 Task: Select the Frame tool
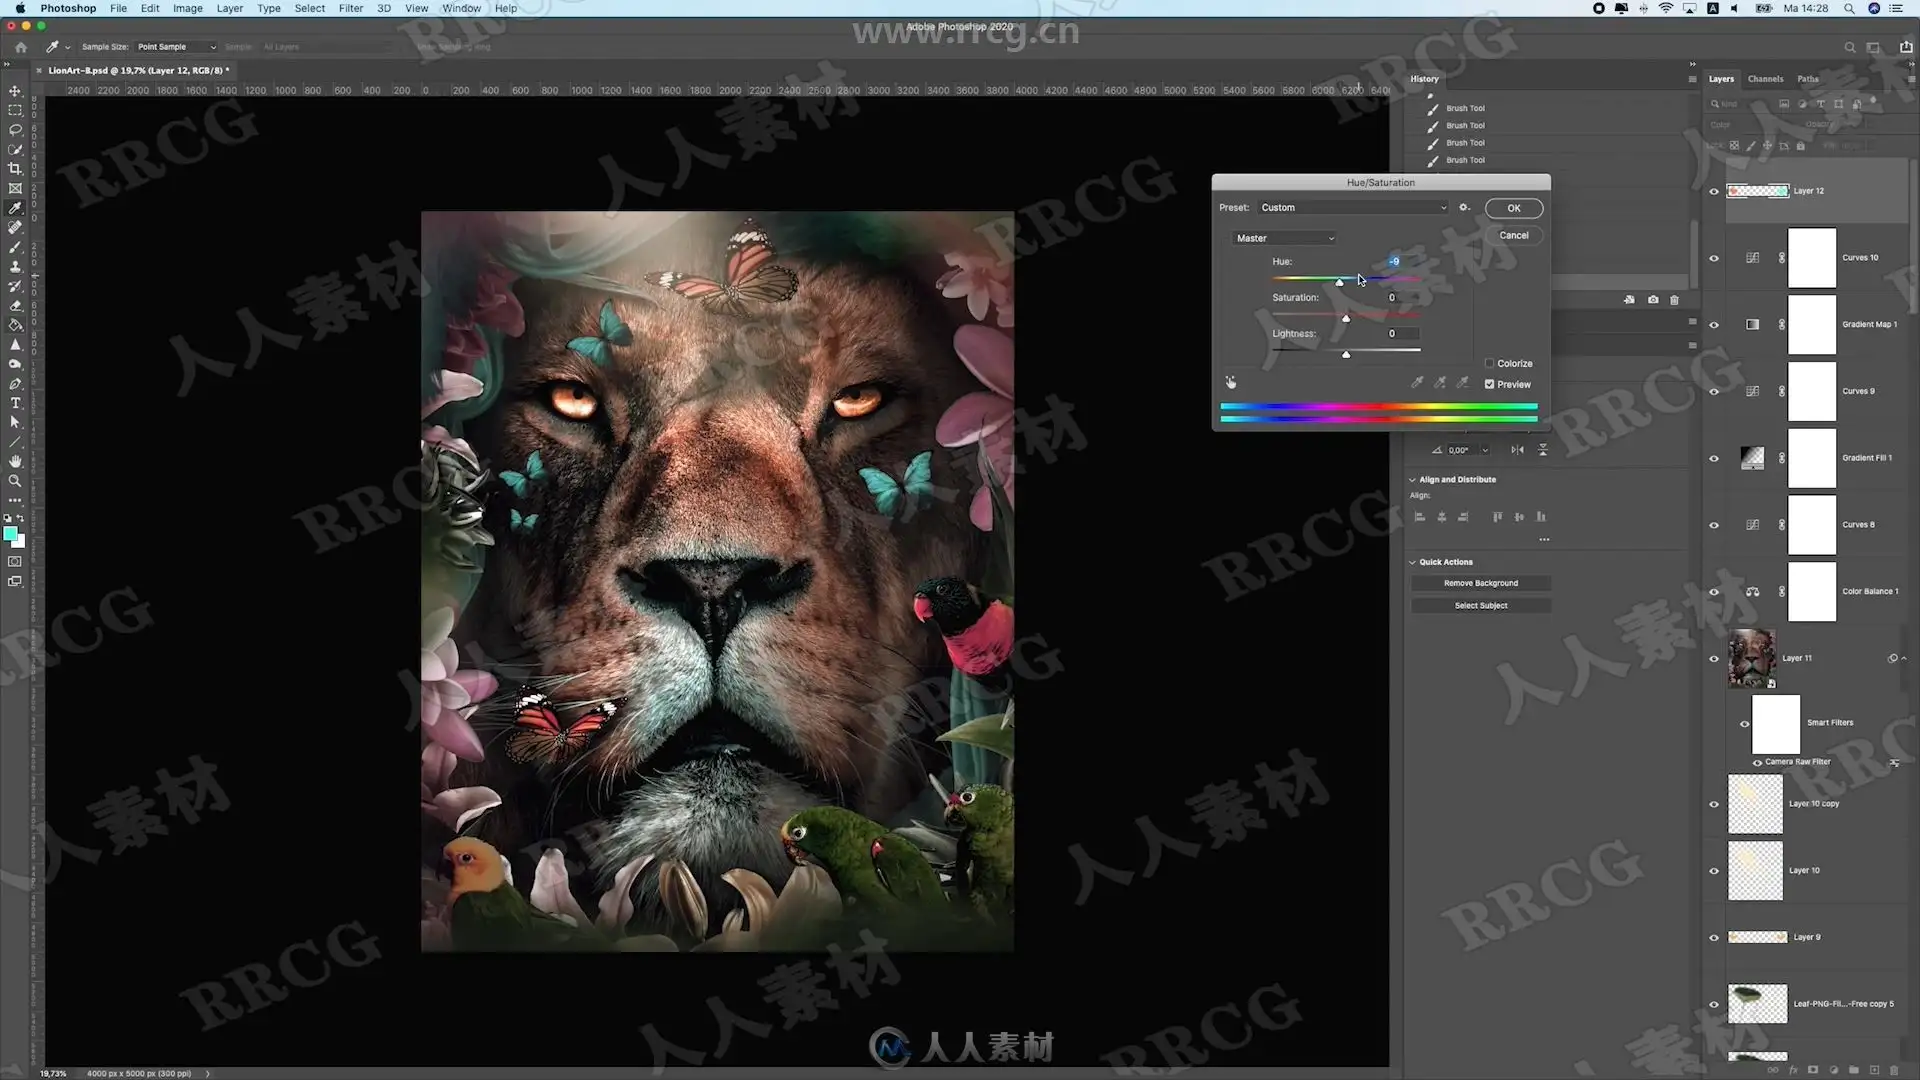point(15,188)
